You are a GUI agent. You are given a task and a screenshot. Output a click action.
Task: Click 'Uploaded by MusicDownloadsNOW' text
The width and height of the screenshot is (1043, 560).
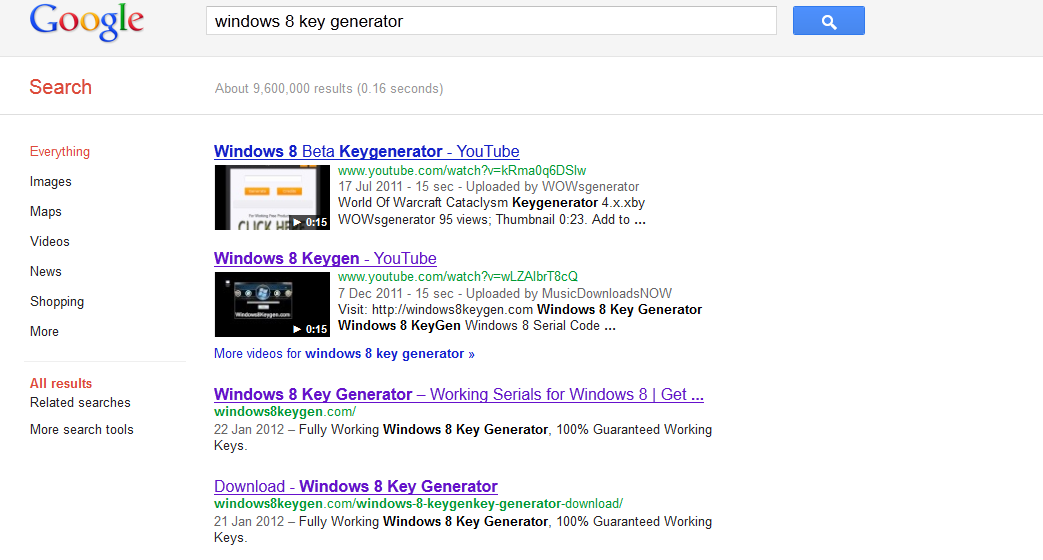coord(569,293)
